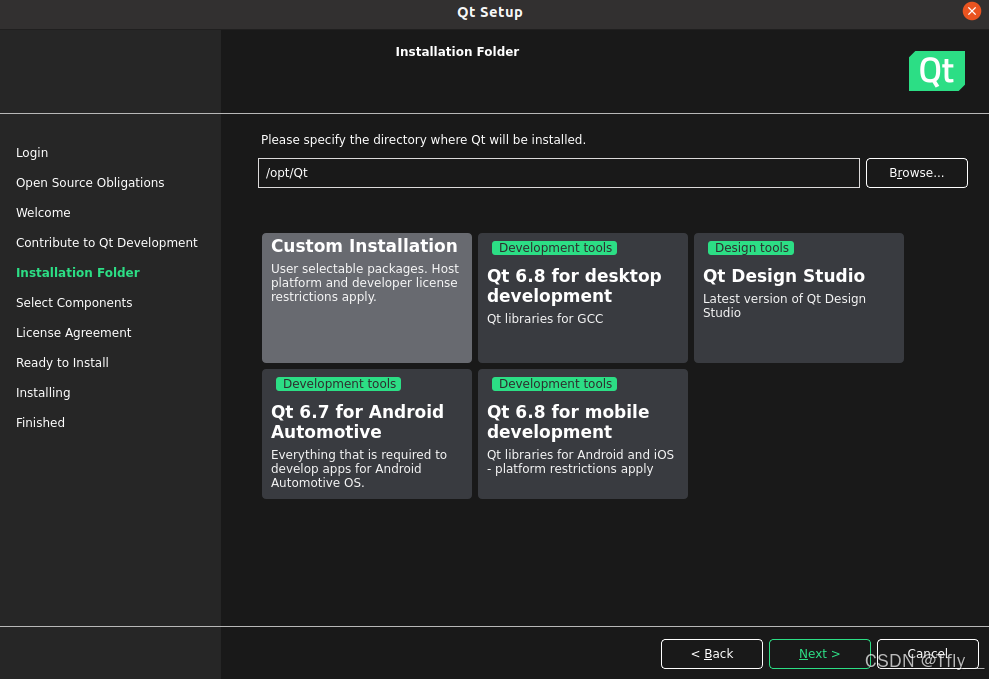The height and width of the screenshot is (679, 989).
Task: Go back with the < Back button
Action: pyautogui.click(x=711, y=654)
